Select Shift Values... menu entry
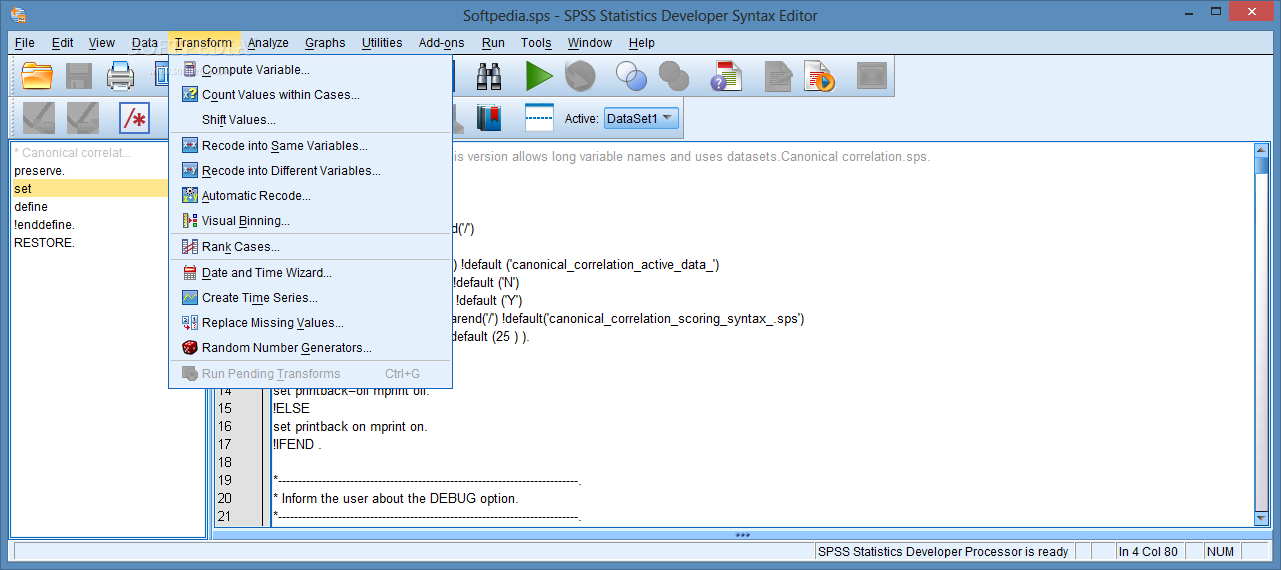The image size is (1281, 570). [x=311, y=120]
